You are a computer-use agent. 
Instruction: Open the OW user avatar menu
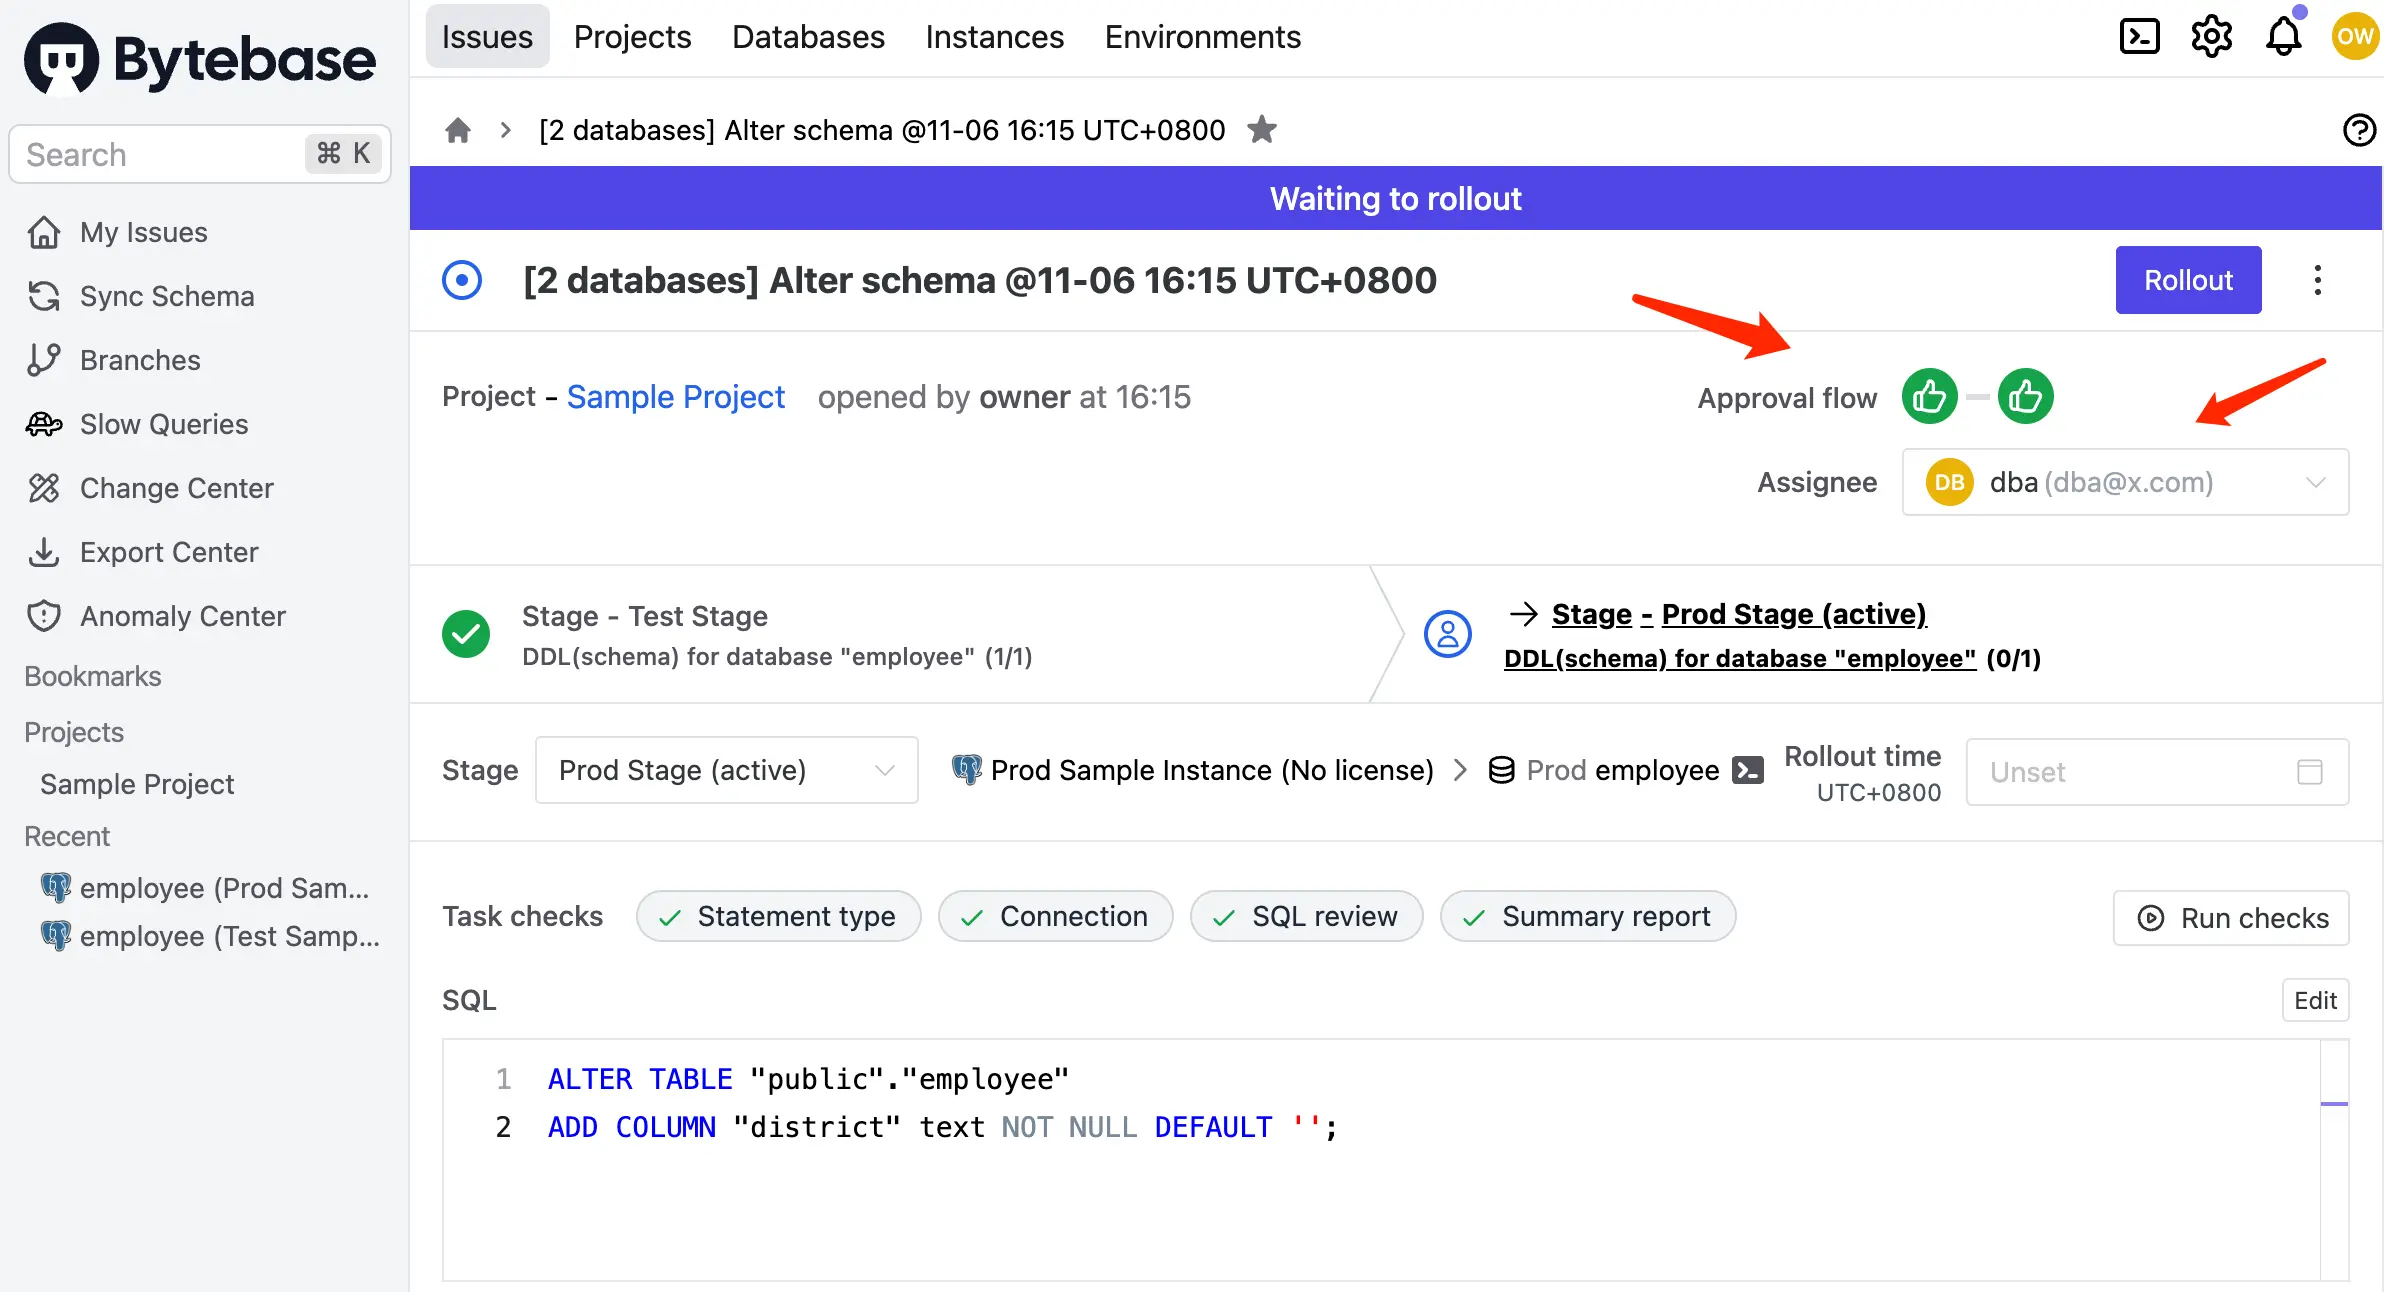coord(2355,37)
